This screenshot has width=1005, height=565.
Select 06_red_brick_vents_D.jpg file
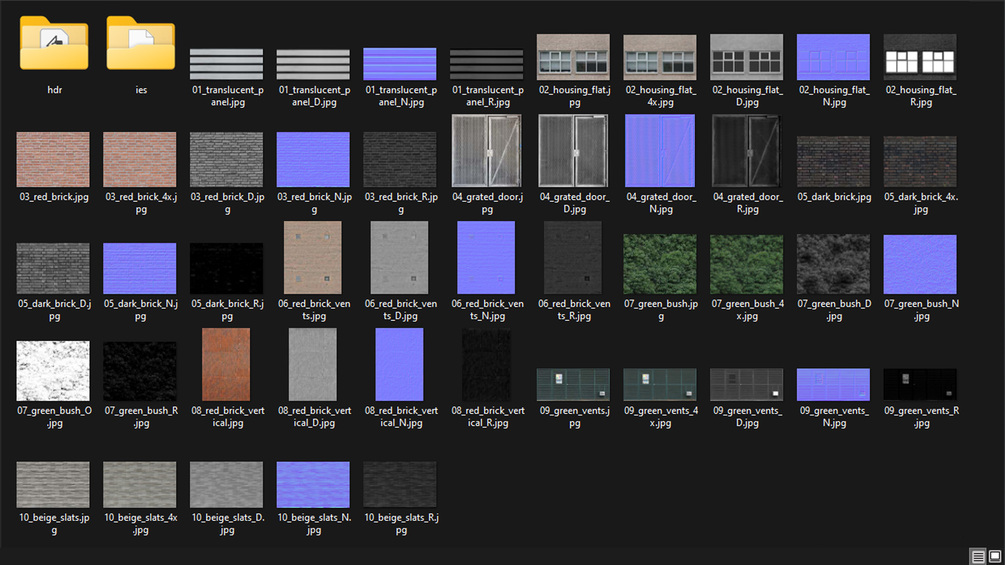click(x=399, y=258)
